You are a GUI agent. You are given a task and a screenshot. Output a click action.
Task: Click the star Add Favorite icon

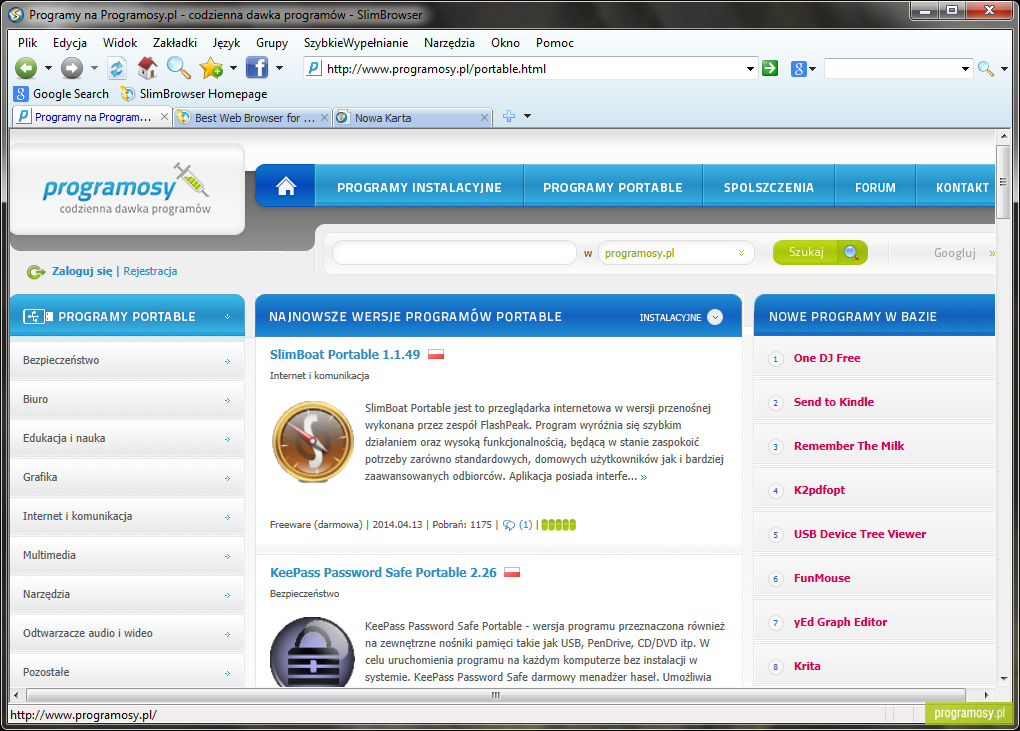point(211,68)
